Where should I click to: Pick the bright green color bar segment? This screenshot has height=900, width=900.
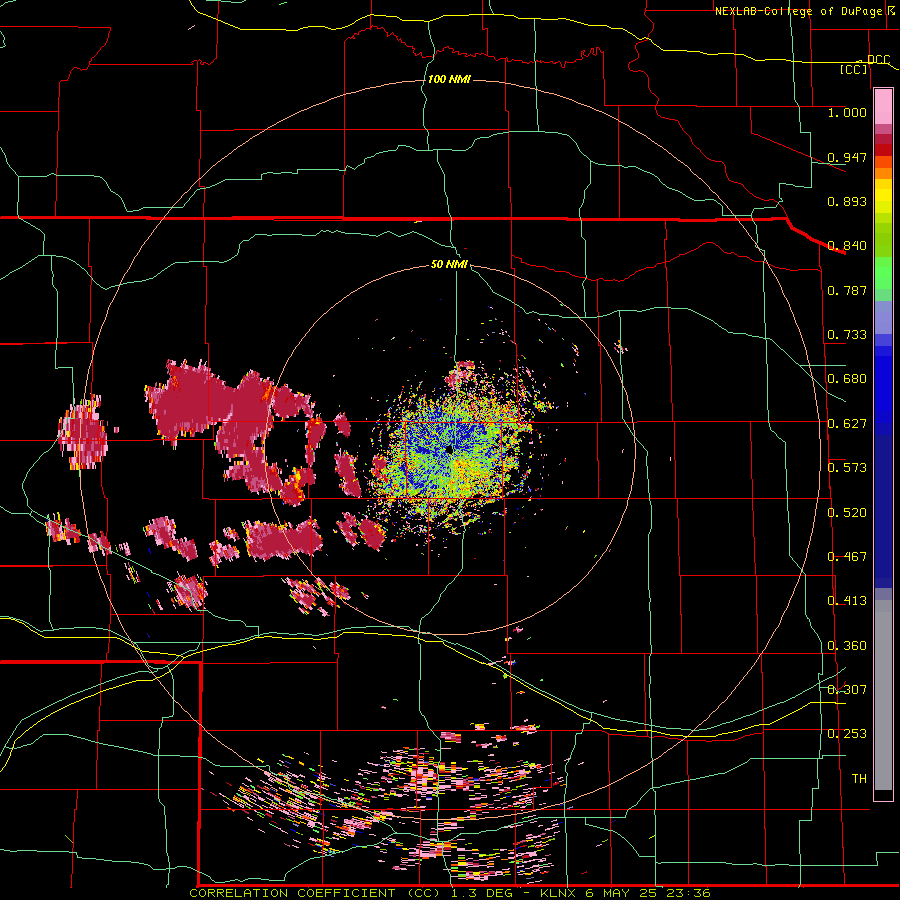click(883, 273)
